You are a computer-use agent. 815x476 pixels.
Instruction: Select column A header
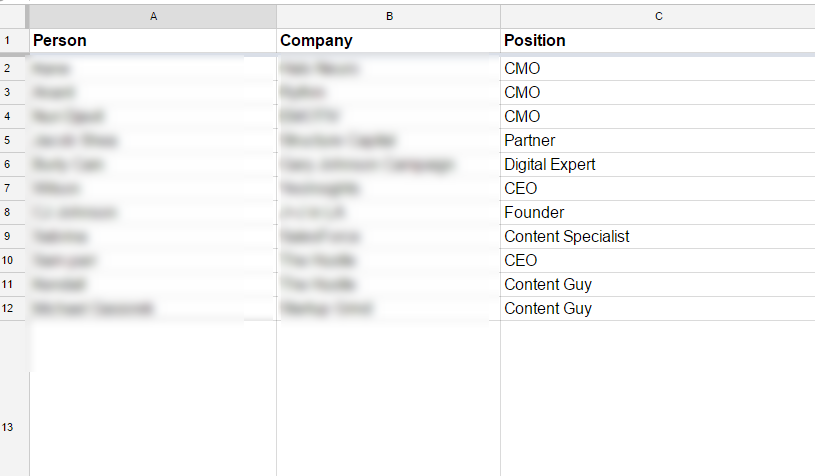[153, 16]
